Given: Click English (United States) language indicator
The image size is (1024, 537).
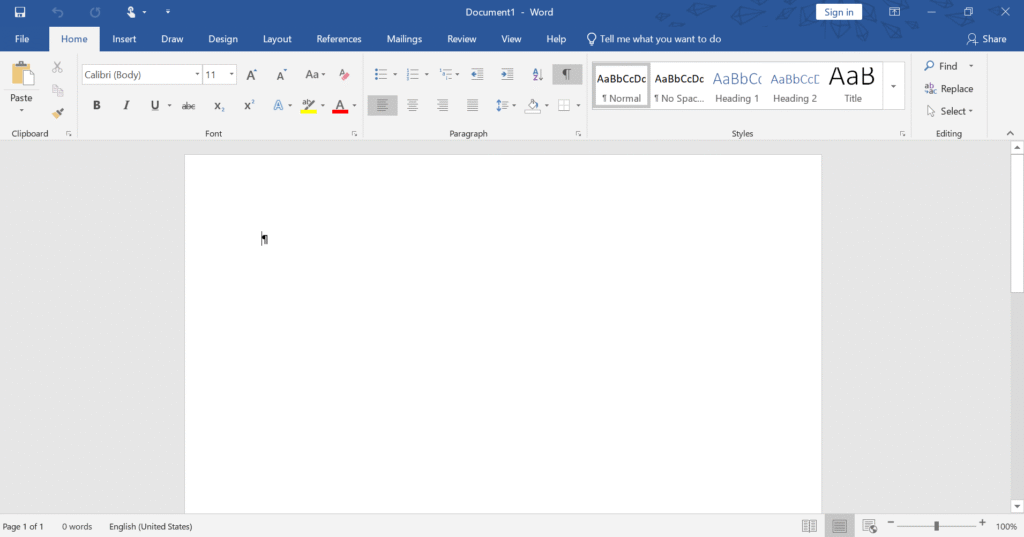Looking at the screenshot, I should (x=151, y=526).
